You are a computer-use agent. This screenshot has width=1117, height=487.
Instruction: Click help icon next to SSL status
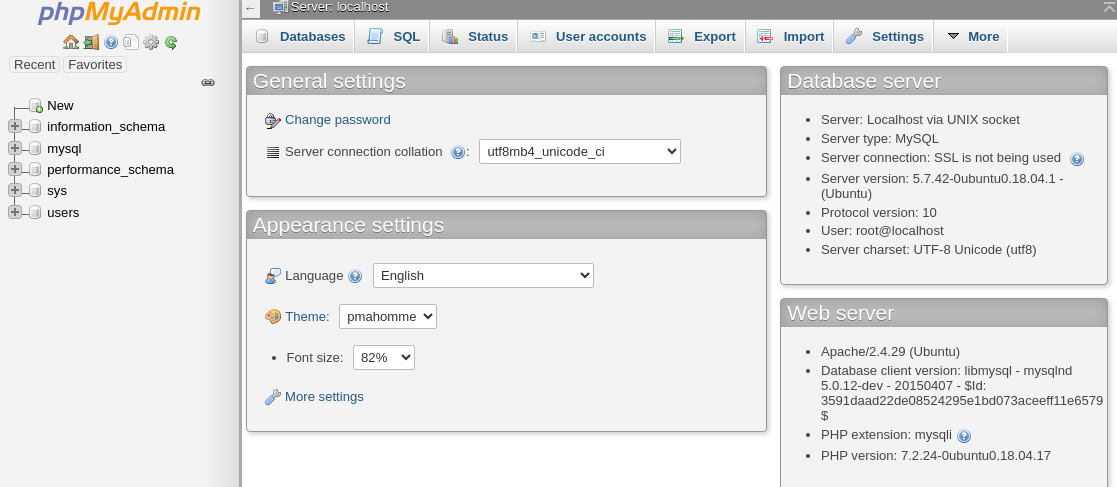[1077, 159]
